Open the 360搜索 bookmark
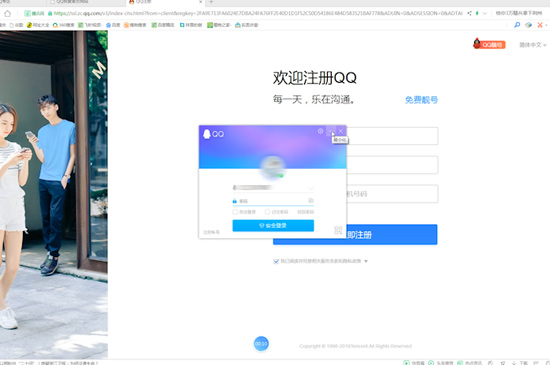Viewport: 550px width, 365px height. 63,25
